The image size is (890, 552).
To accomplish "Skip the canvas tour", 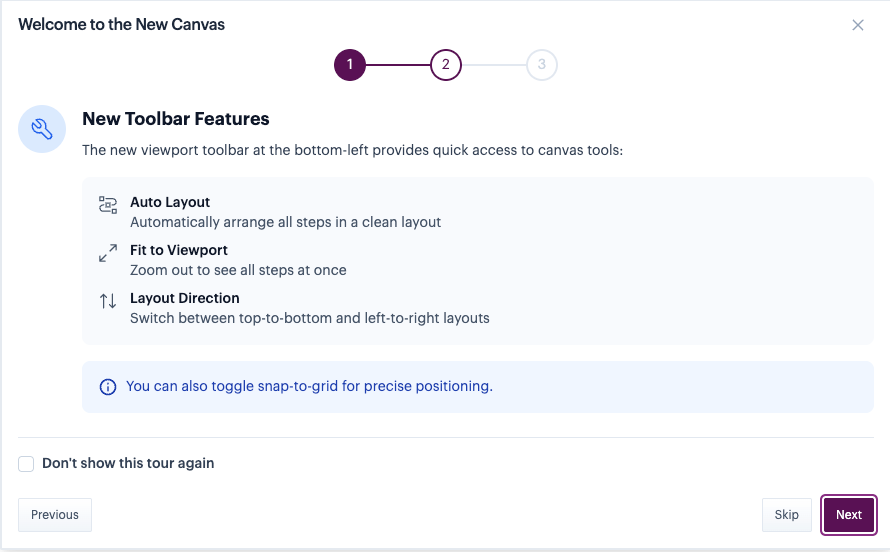I will (786, 515).
